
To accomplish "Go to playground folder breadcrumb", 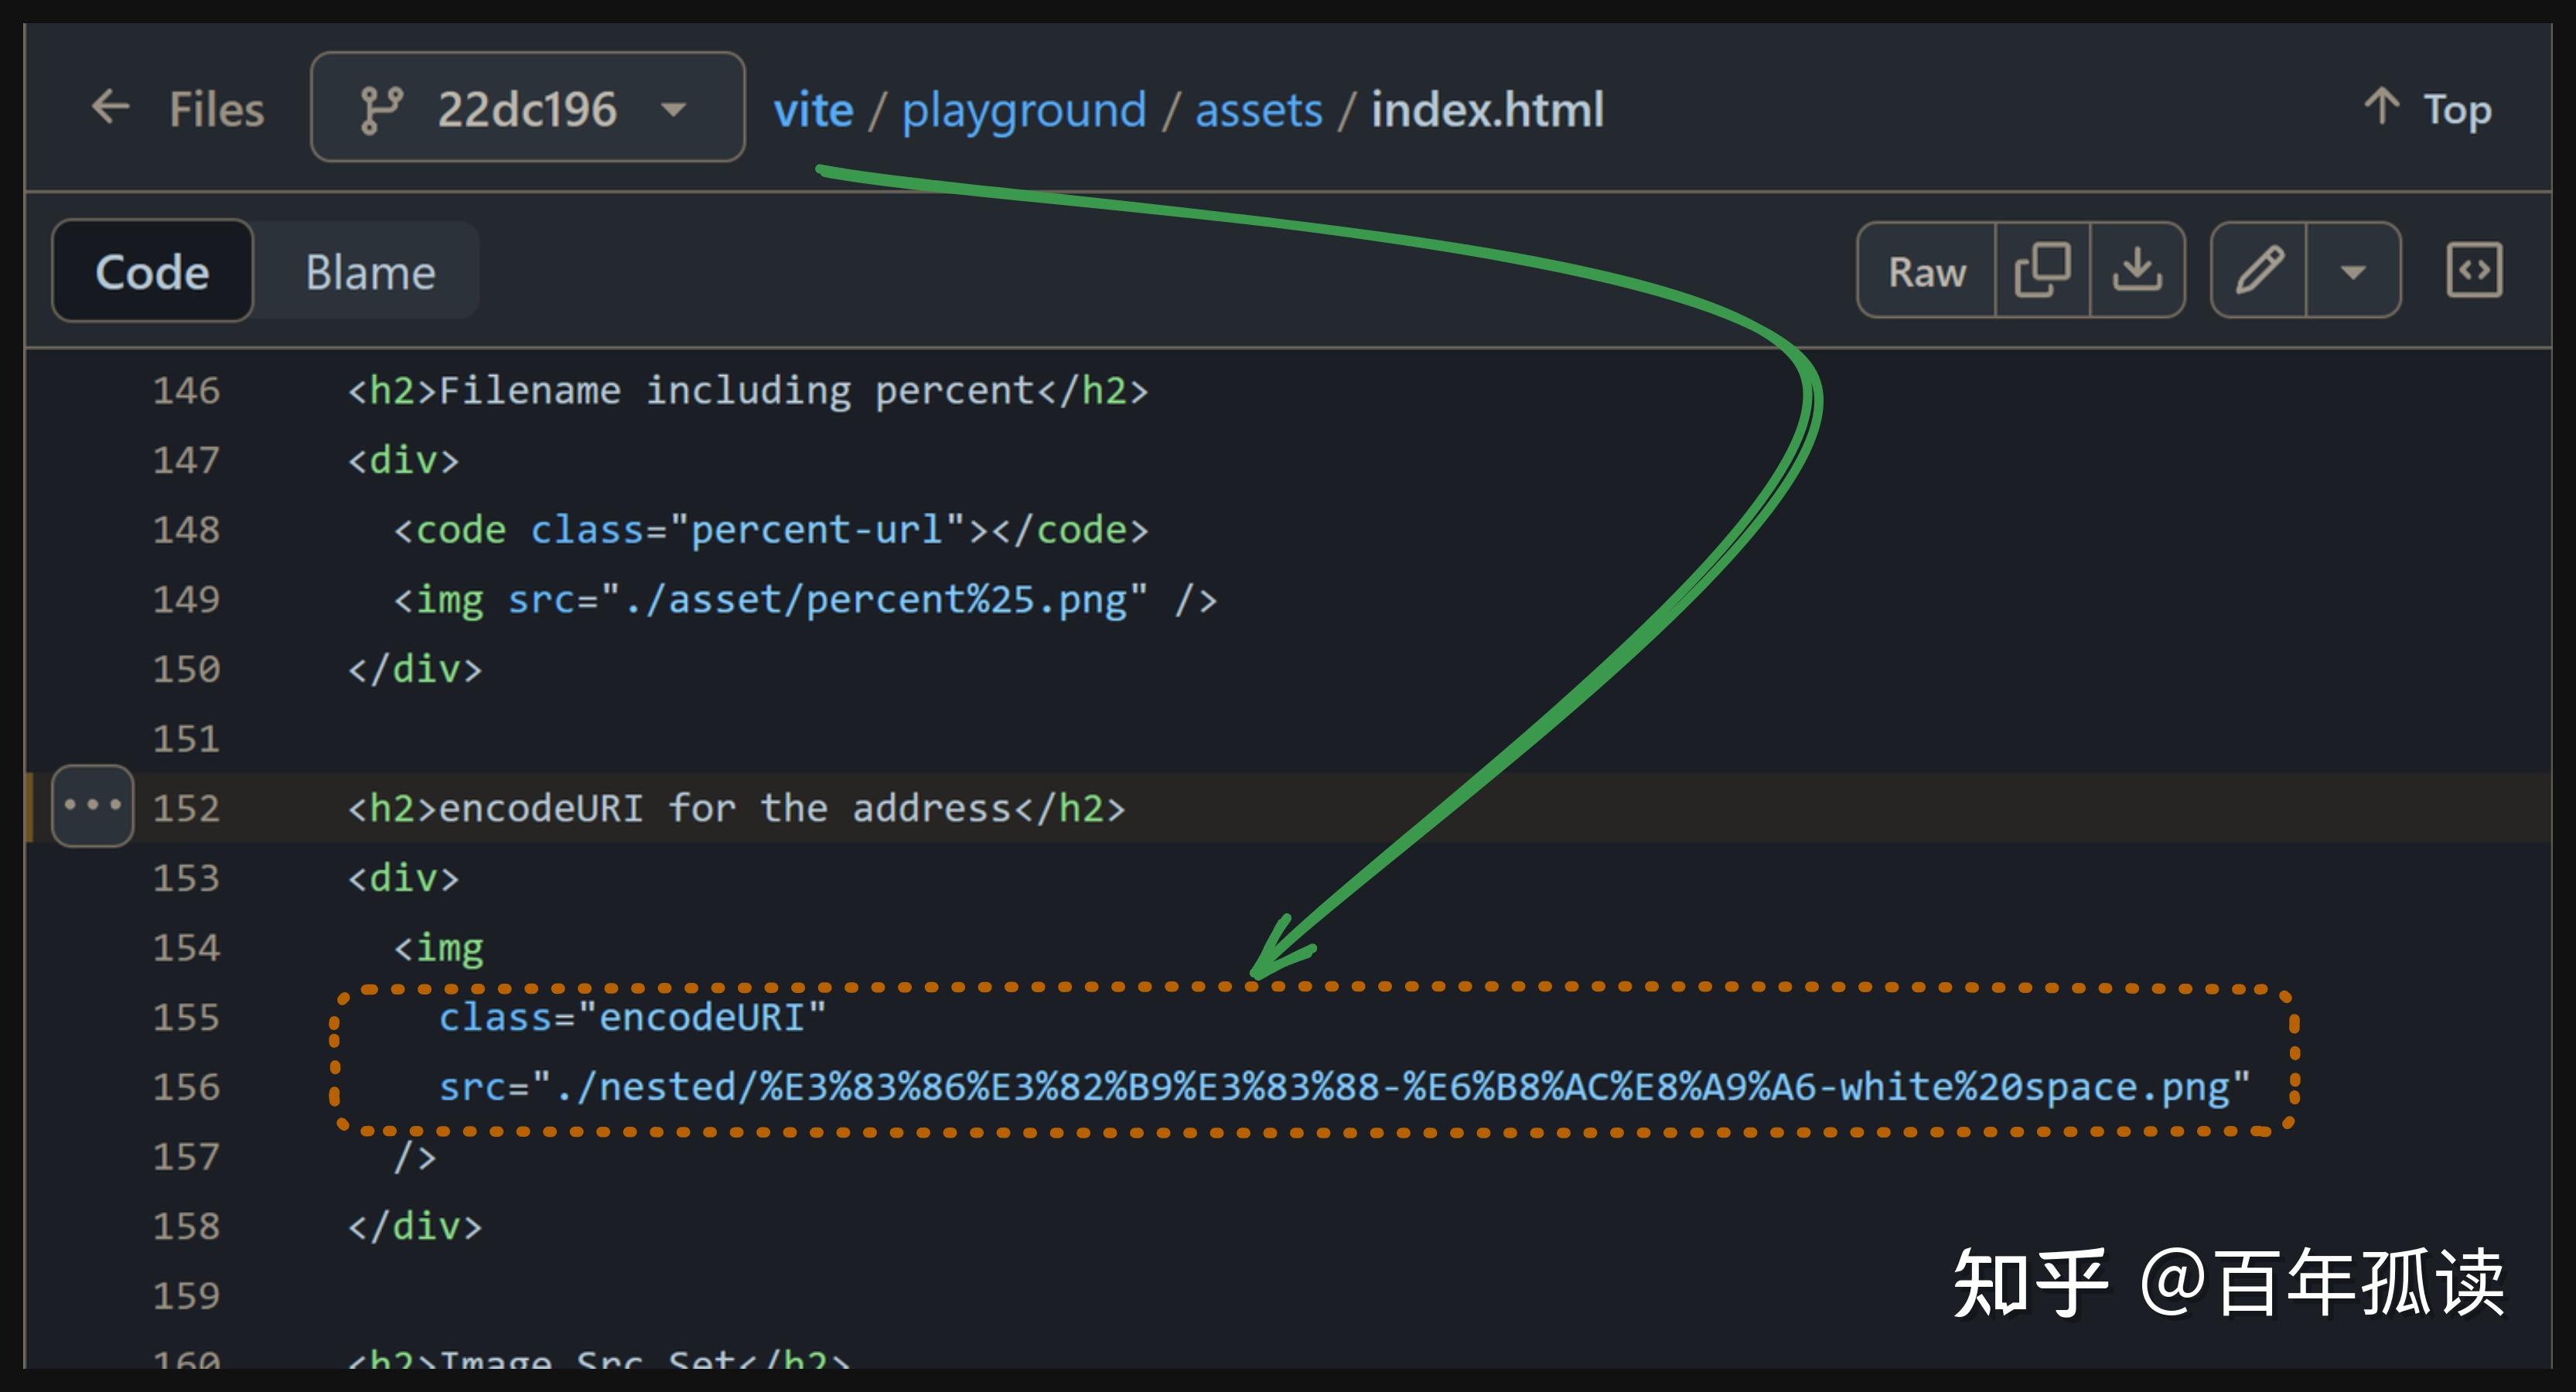I will pos(1023,109).
